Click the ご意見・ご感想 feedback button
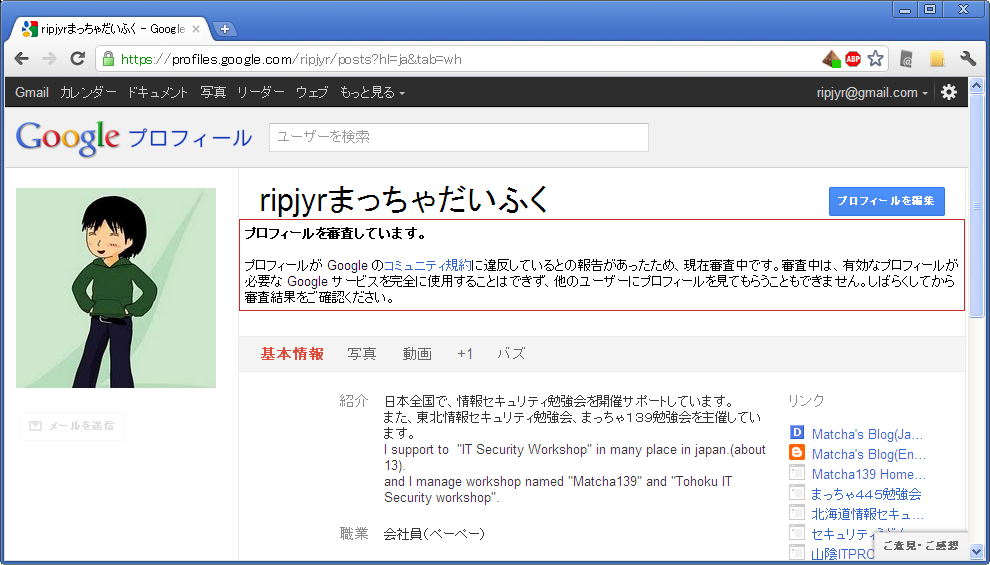The image size is (990, 565). click(921, 545)
